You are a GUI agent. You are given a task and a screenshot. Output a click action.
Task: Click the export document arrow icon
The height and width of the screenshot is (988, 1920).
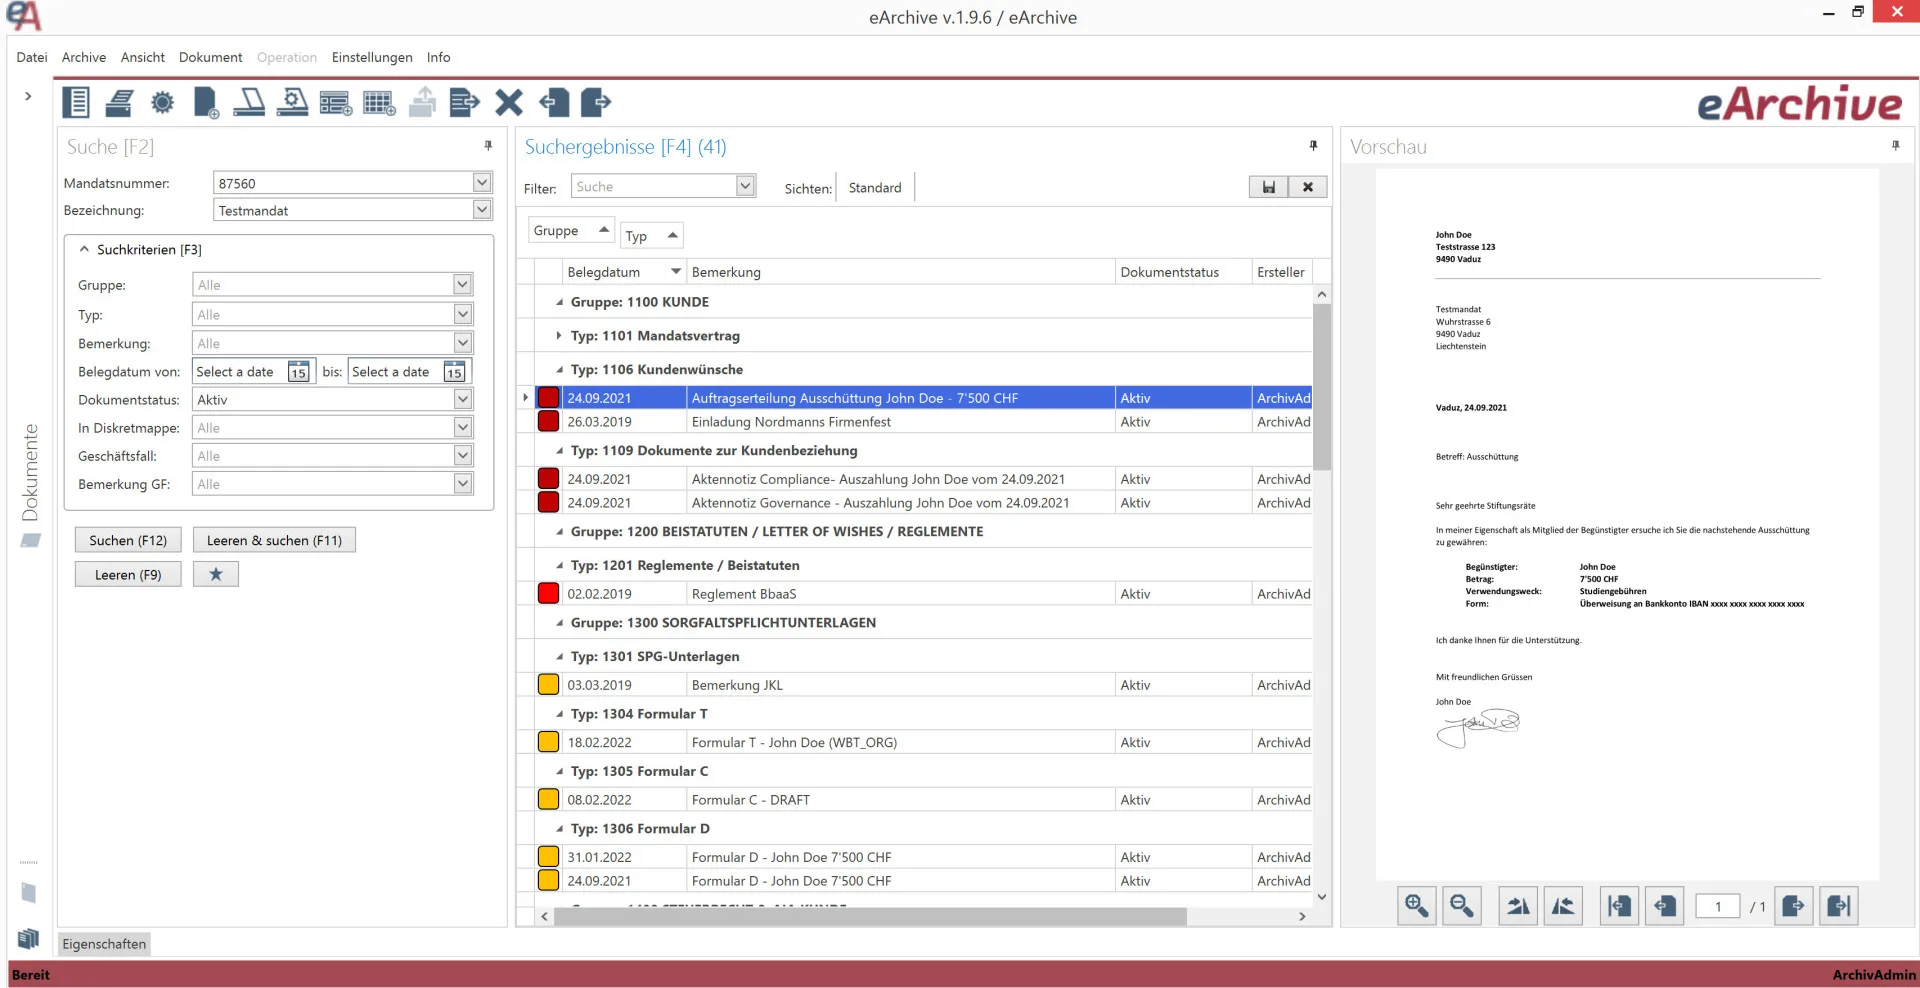(x=465, y=102)
